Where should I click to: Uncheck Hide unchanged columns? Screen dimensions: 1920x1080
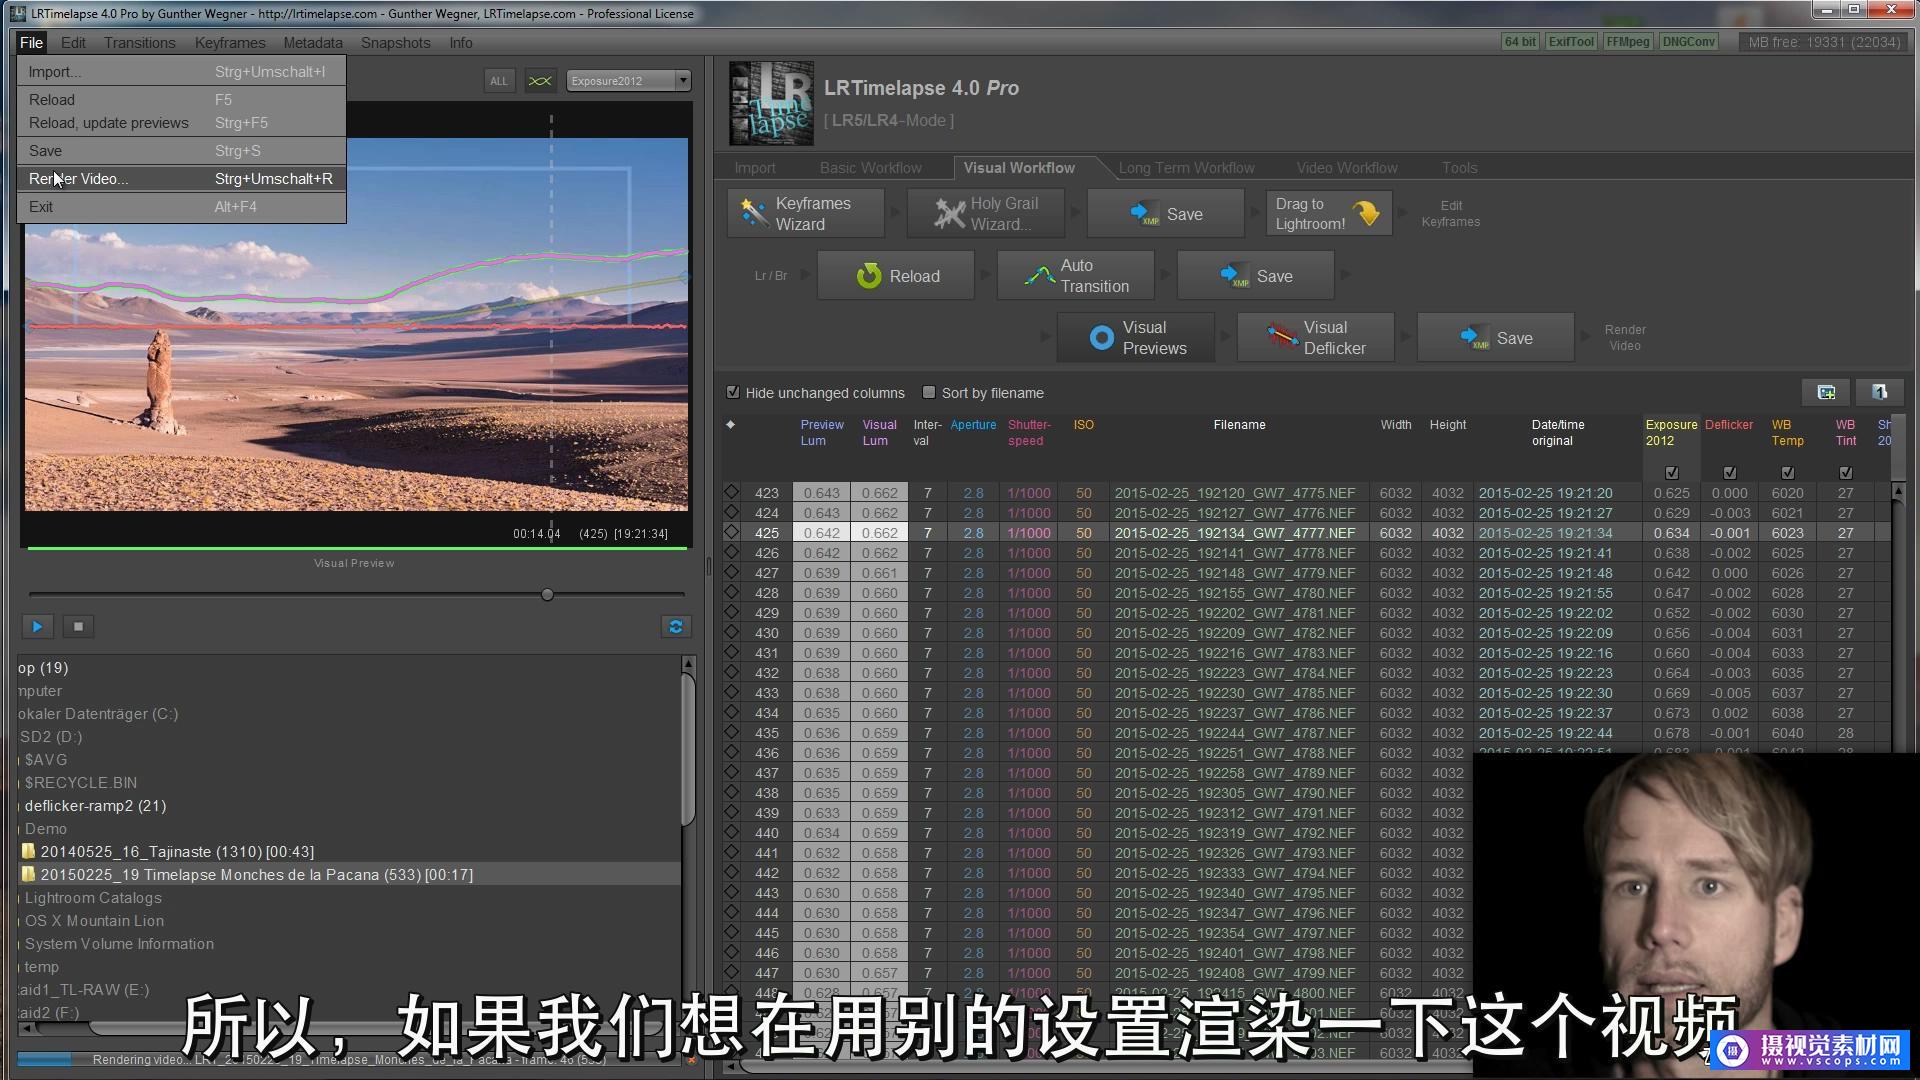(733, 392)
